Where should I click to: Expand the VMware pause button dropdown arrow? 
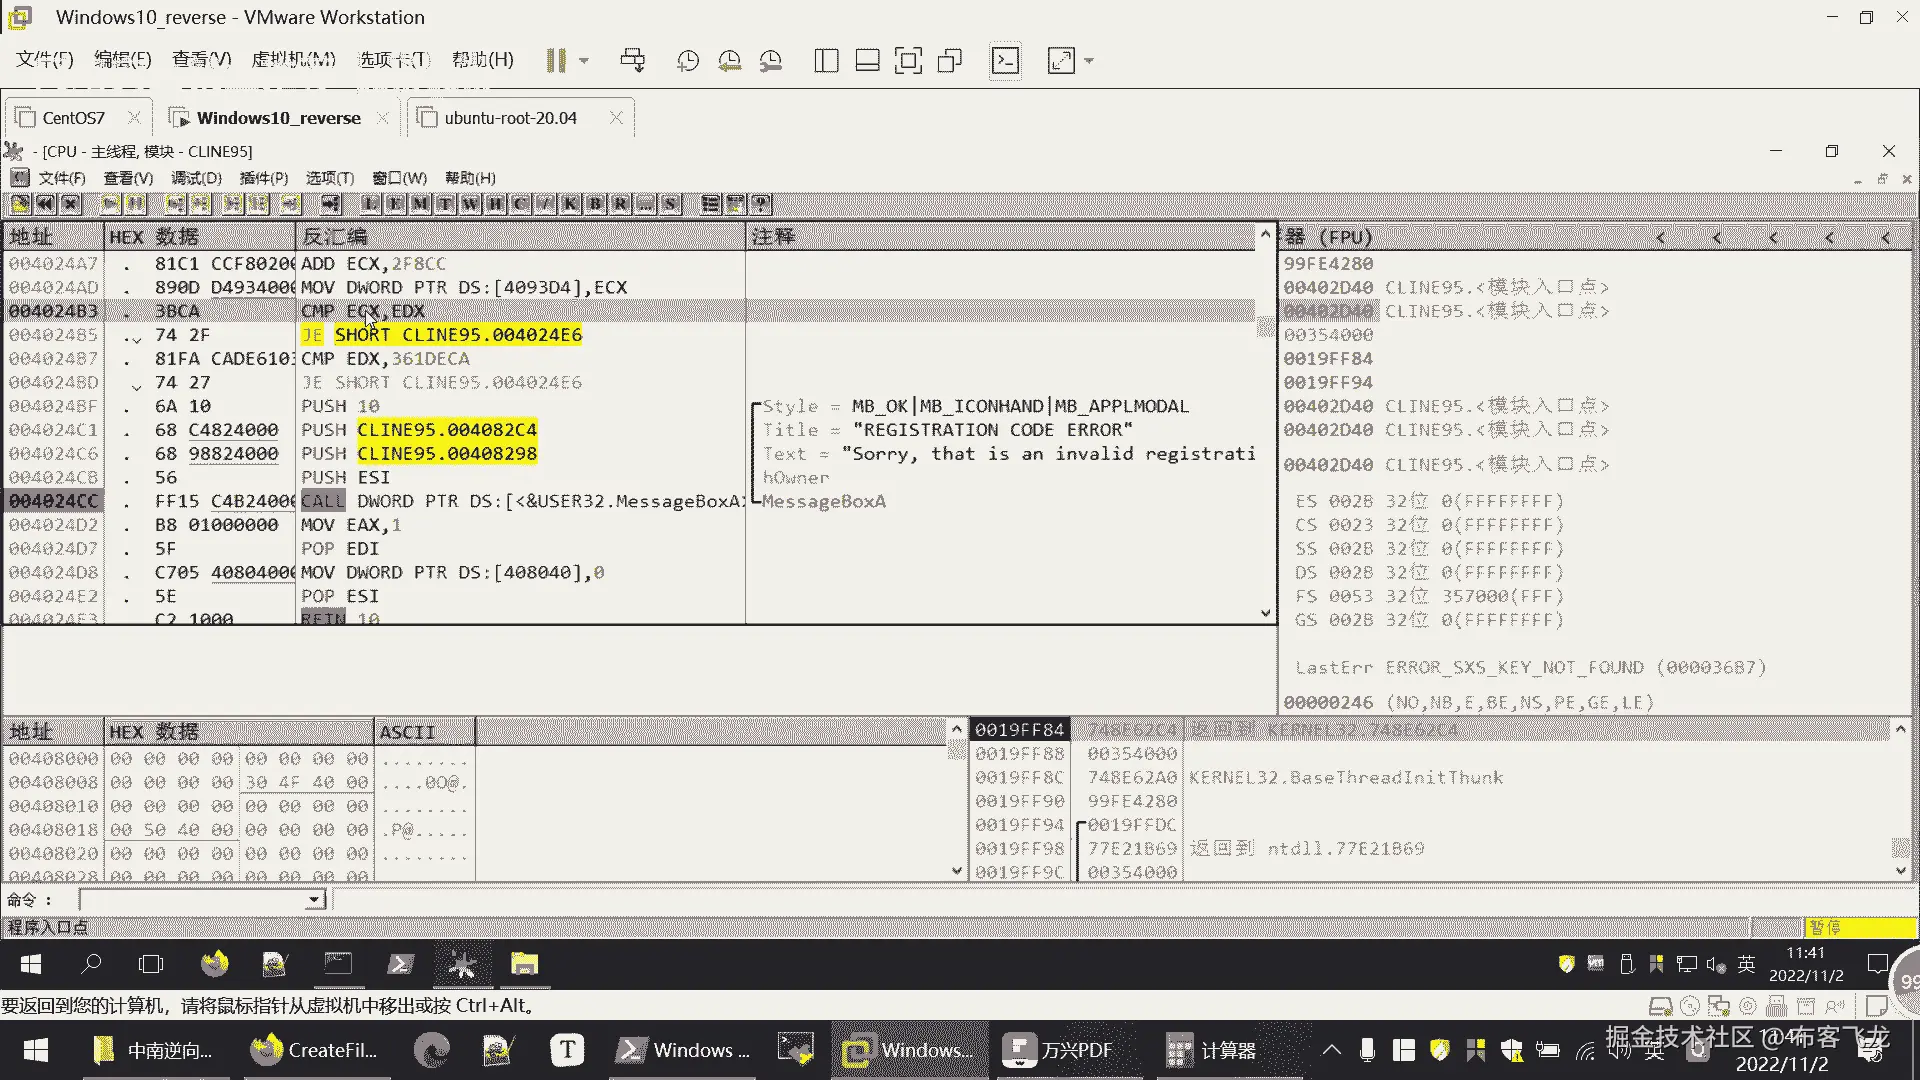coord(584,61)
